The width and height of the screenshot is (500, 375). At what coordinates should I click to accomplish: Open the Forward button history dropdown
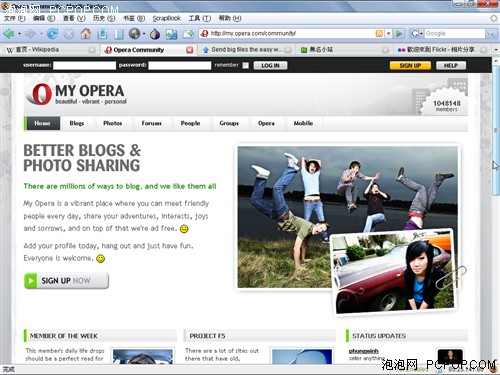41,34
